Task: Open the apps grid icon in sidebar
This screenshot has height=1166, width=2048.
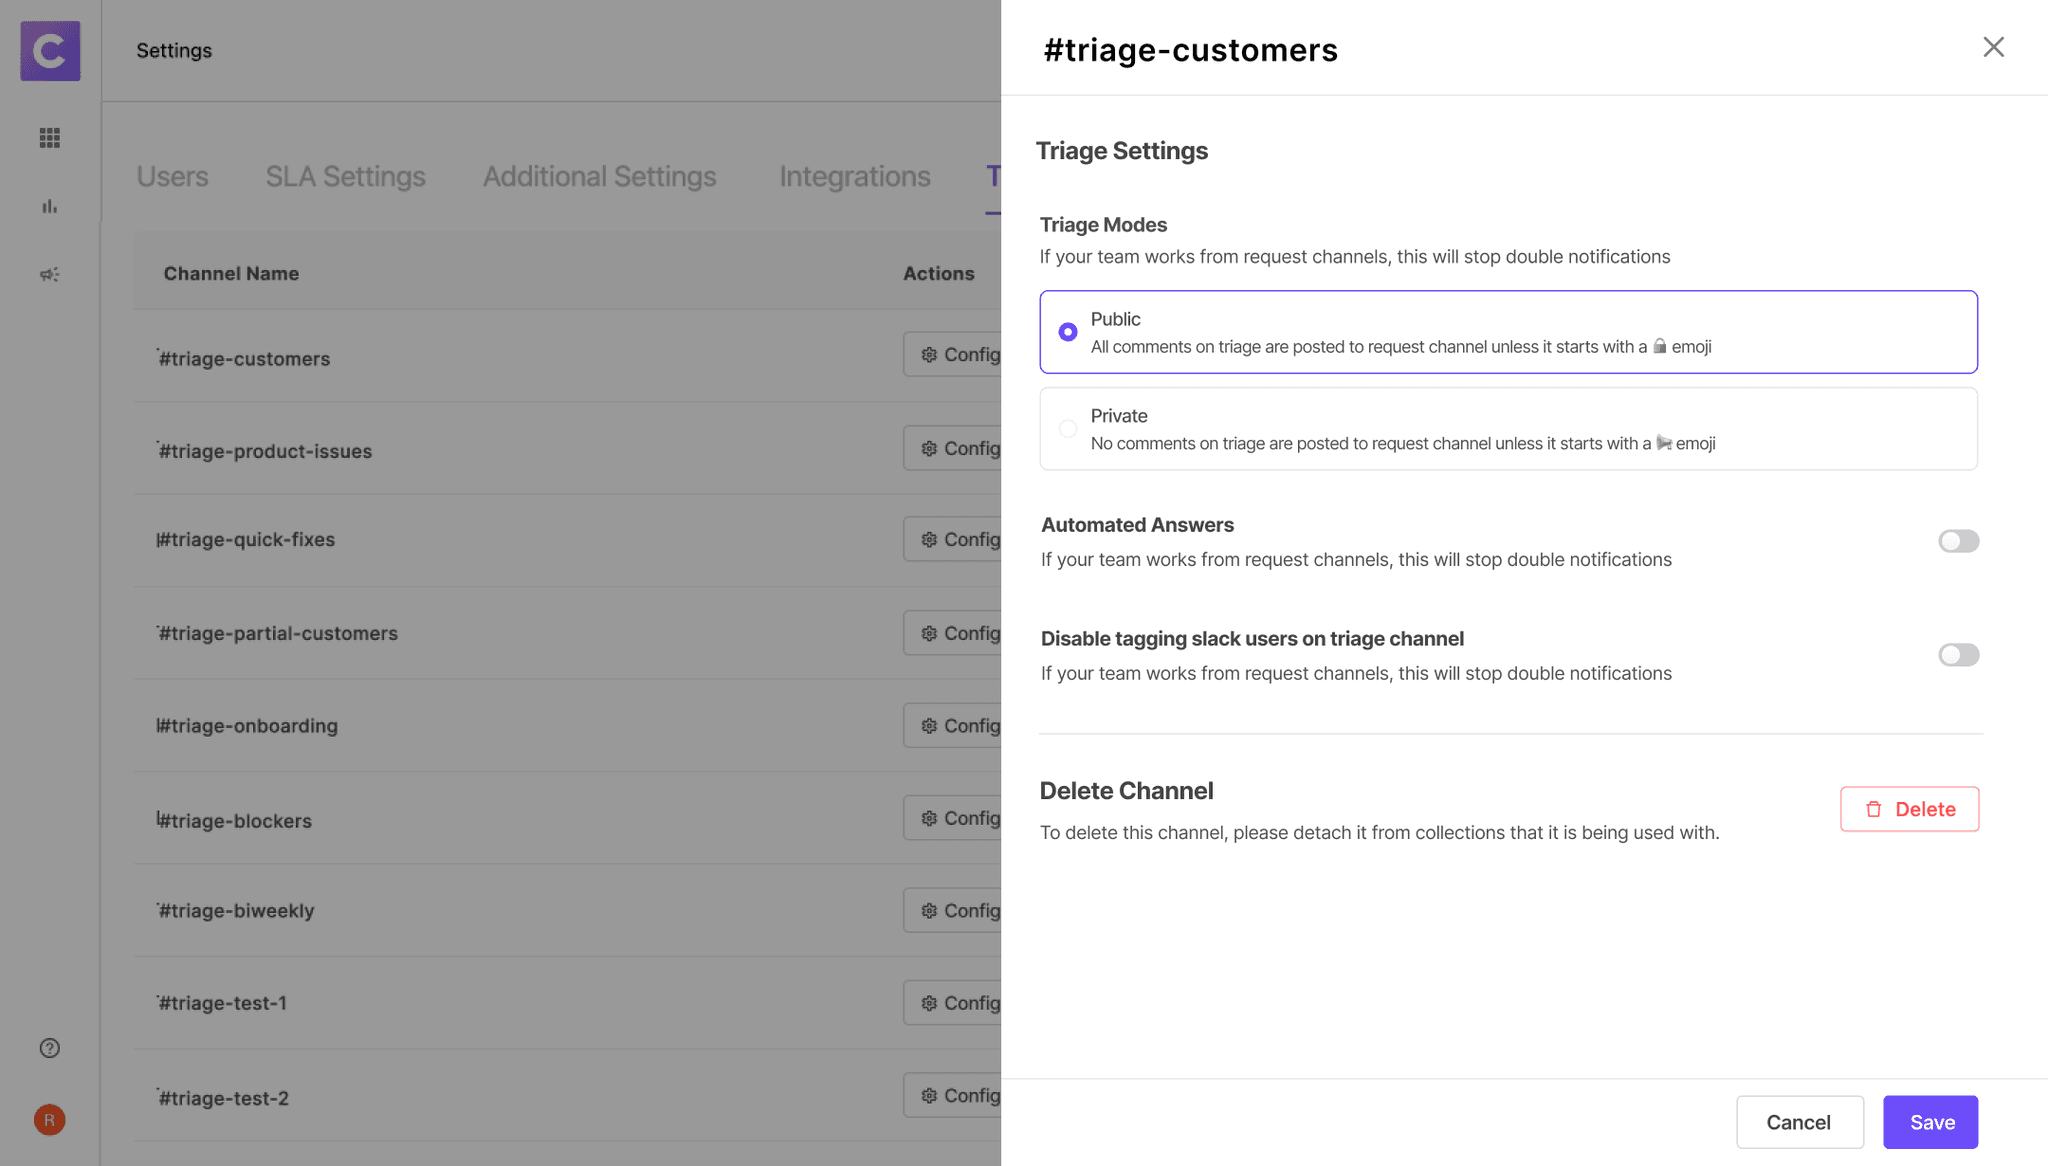Action: pyautogui.click(x=50, y=138)
